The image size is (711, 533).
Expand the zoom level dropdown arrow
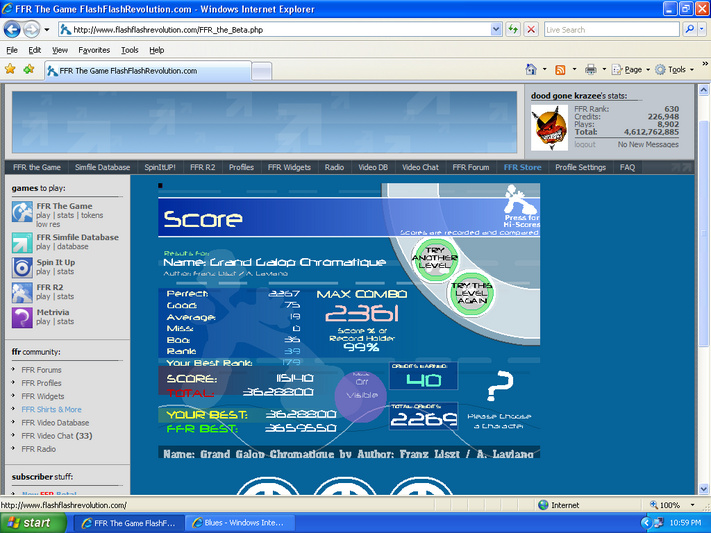[x=692, y=505]
